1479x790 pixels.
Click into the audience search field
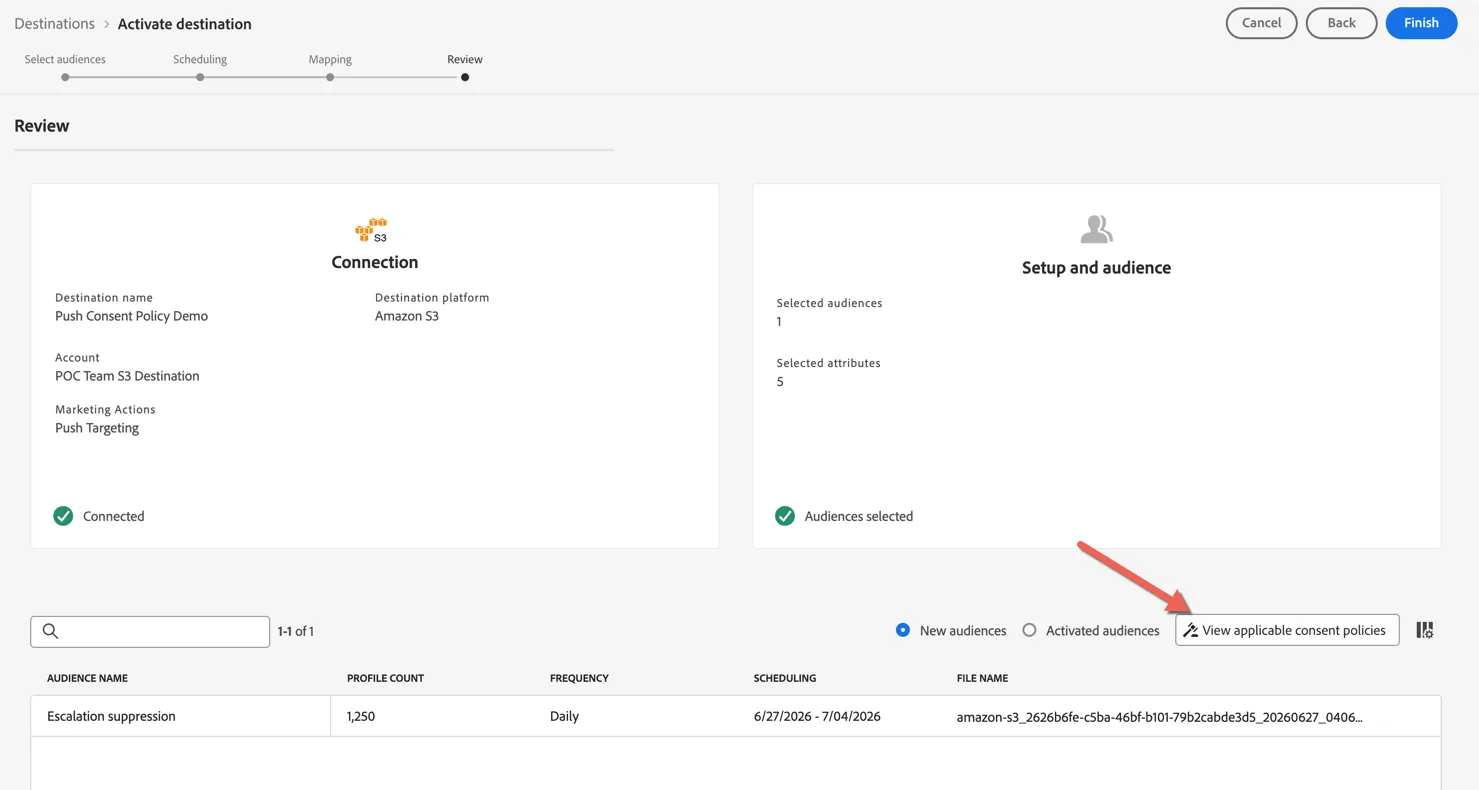click(x=150, y=631)
